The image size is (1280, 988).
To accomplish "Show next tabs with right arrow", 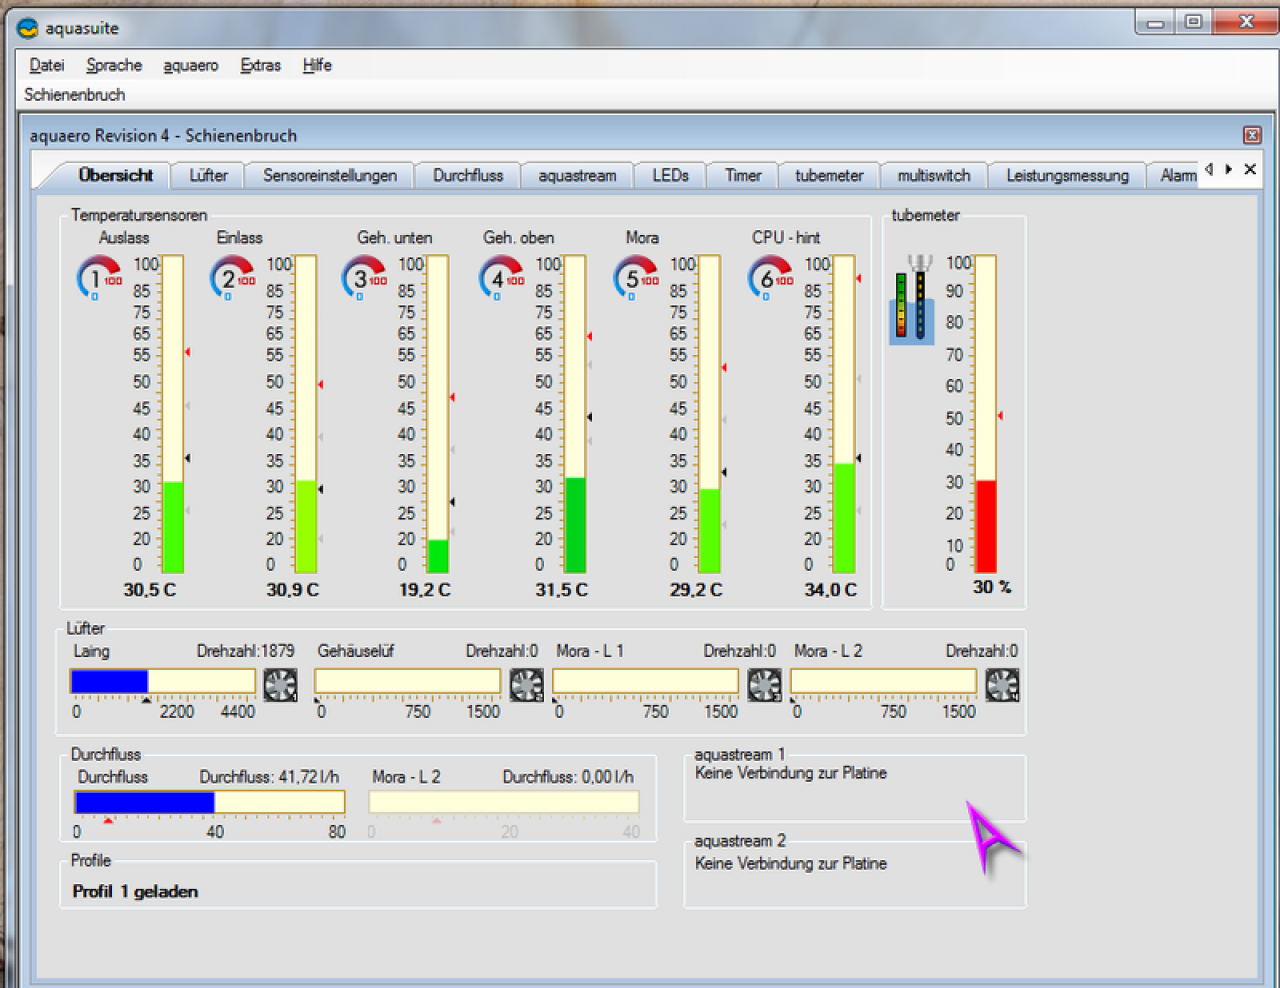I will click(1229, 169).
